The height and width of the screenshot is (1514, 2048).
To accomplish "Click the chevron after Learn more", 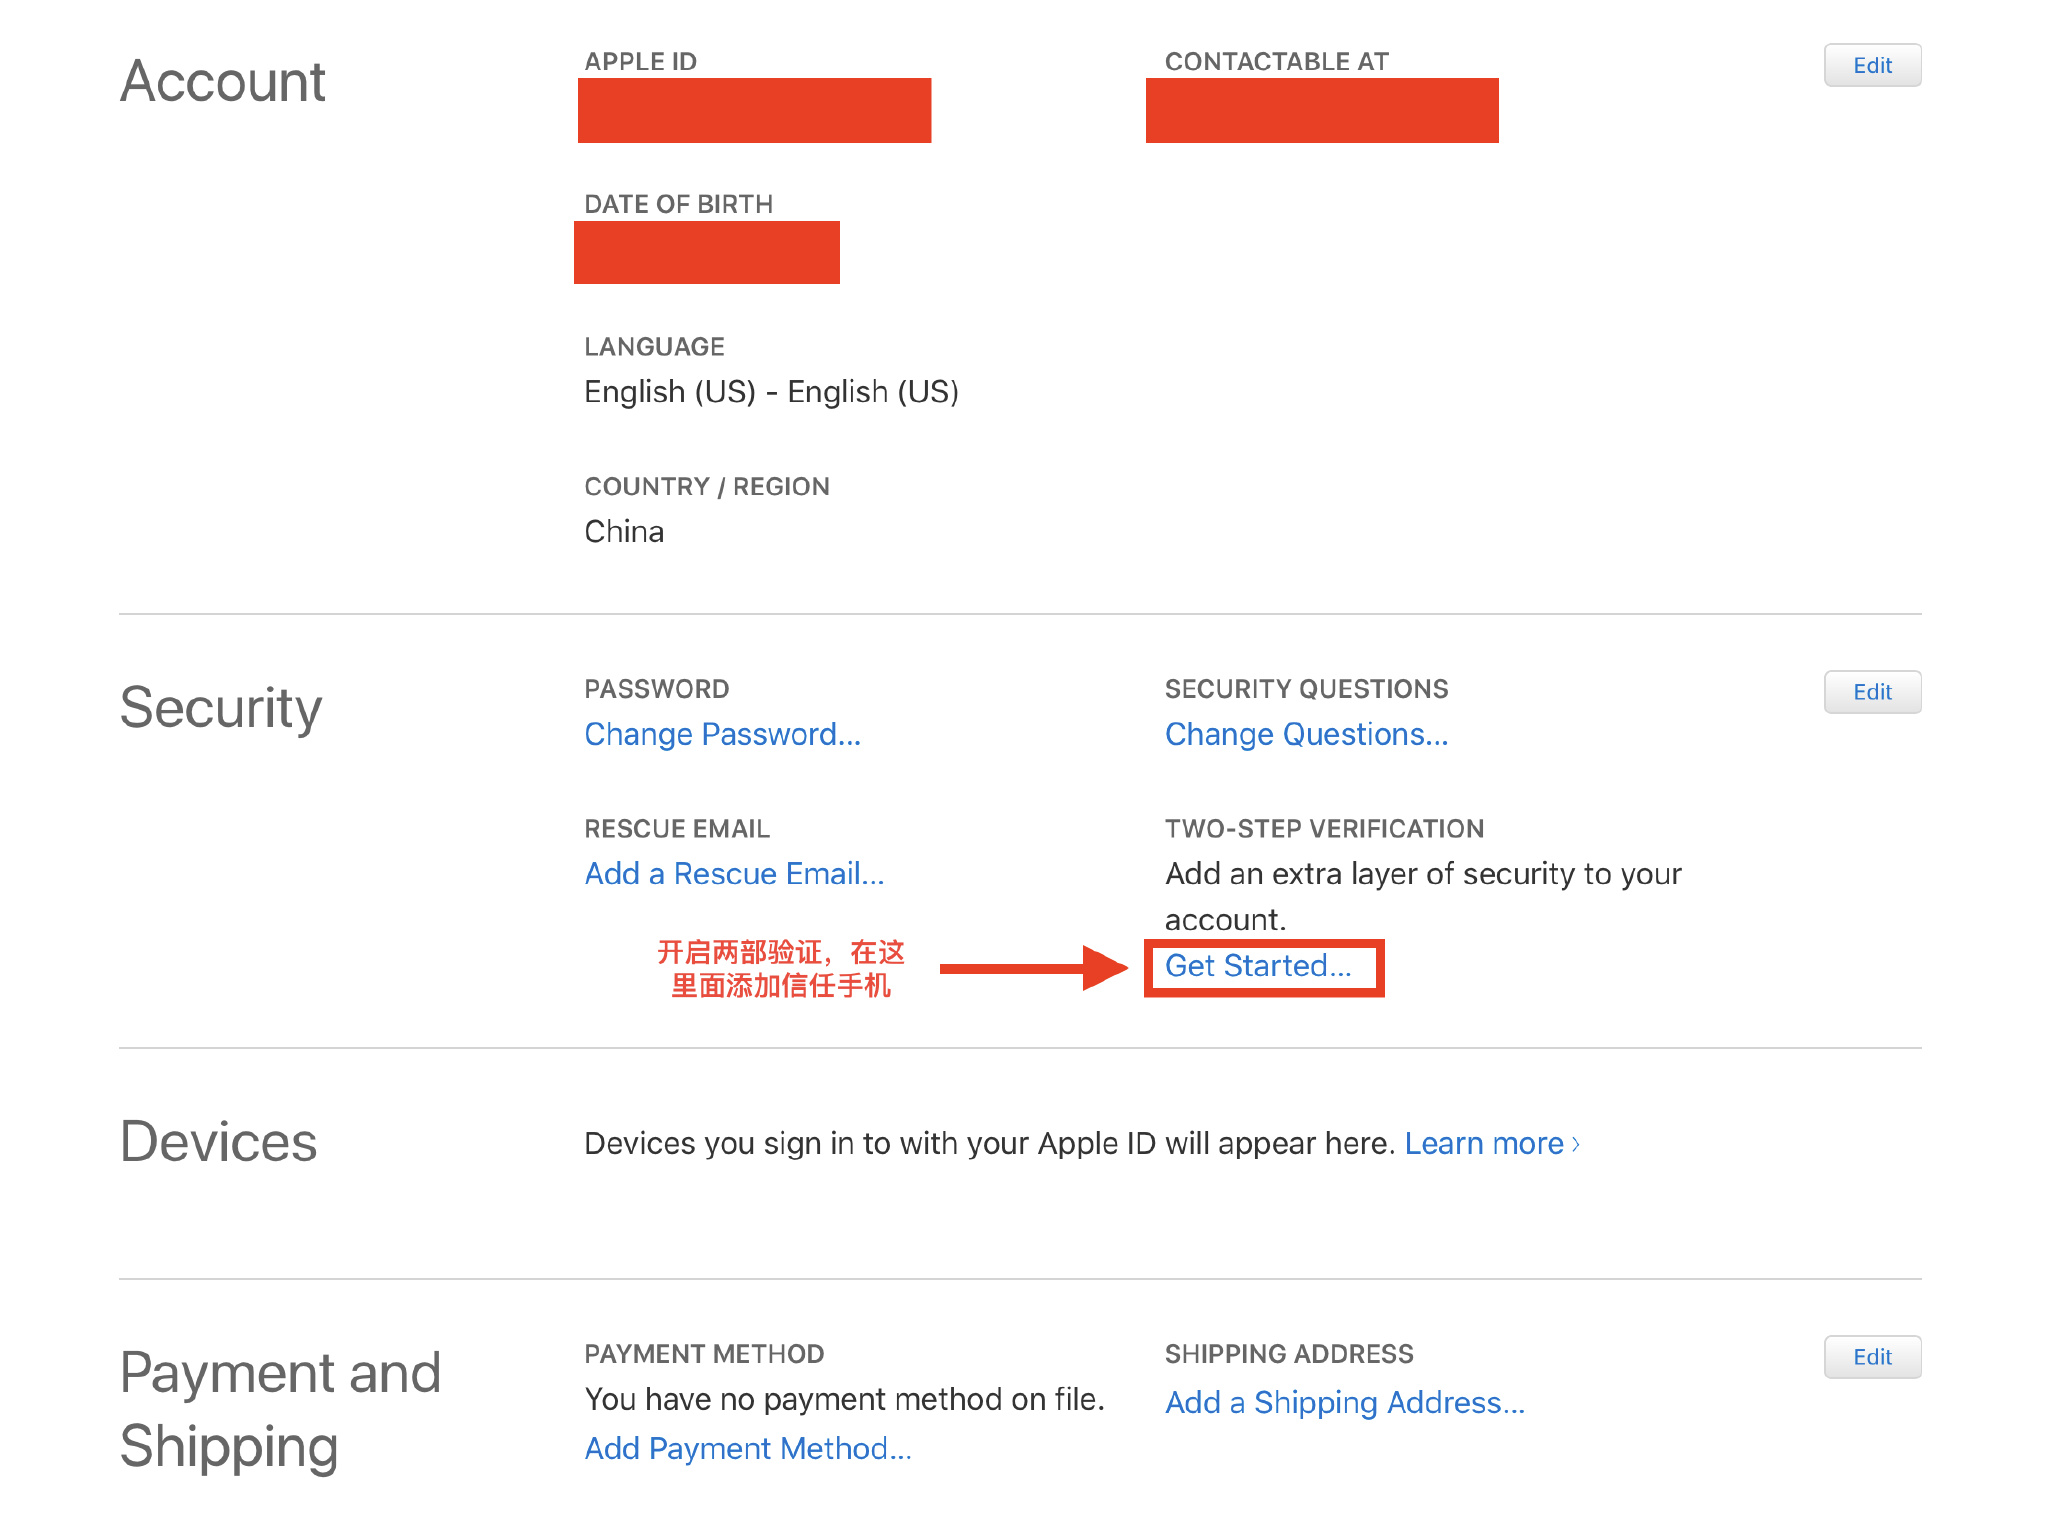I will coord(1576,1144).
